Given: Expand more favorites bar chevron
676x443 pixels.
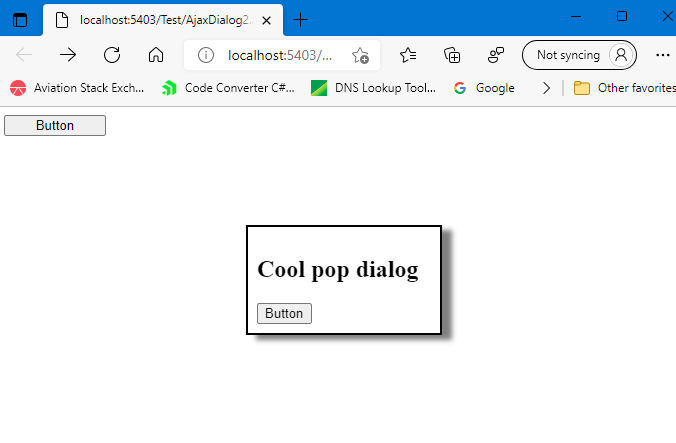Looking at the screenshot, I should [546, 88].
